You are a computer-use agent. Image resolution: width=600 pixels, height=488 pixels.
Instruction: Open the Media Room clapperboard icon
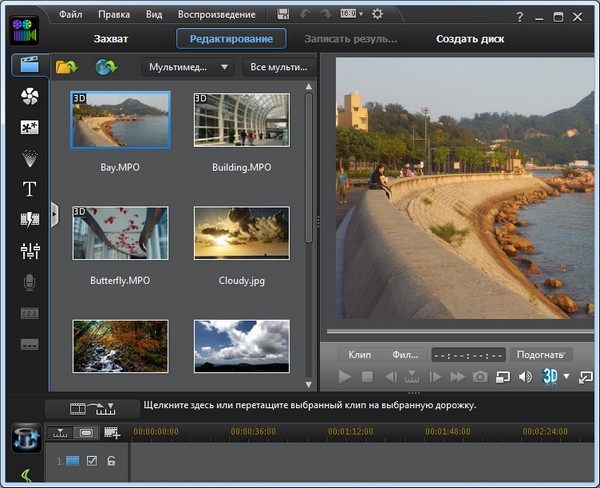click(x=30, y=66)
